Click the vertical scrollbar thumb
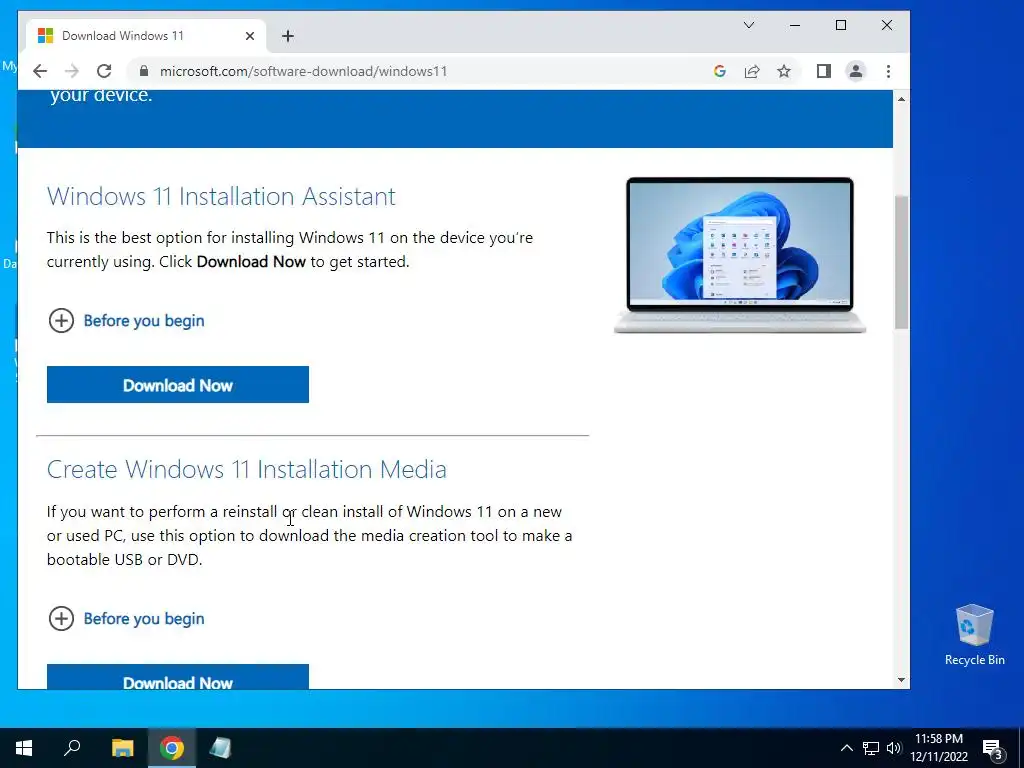Screen dimensions: 1024x768 coord(901,262)
